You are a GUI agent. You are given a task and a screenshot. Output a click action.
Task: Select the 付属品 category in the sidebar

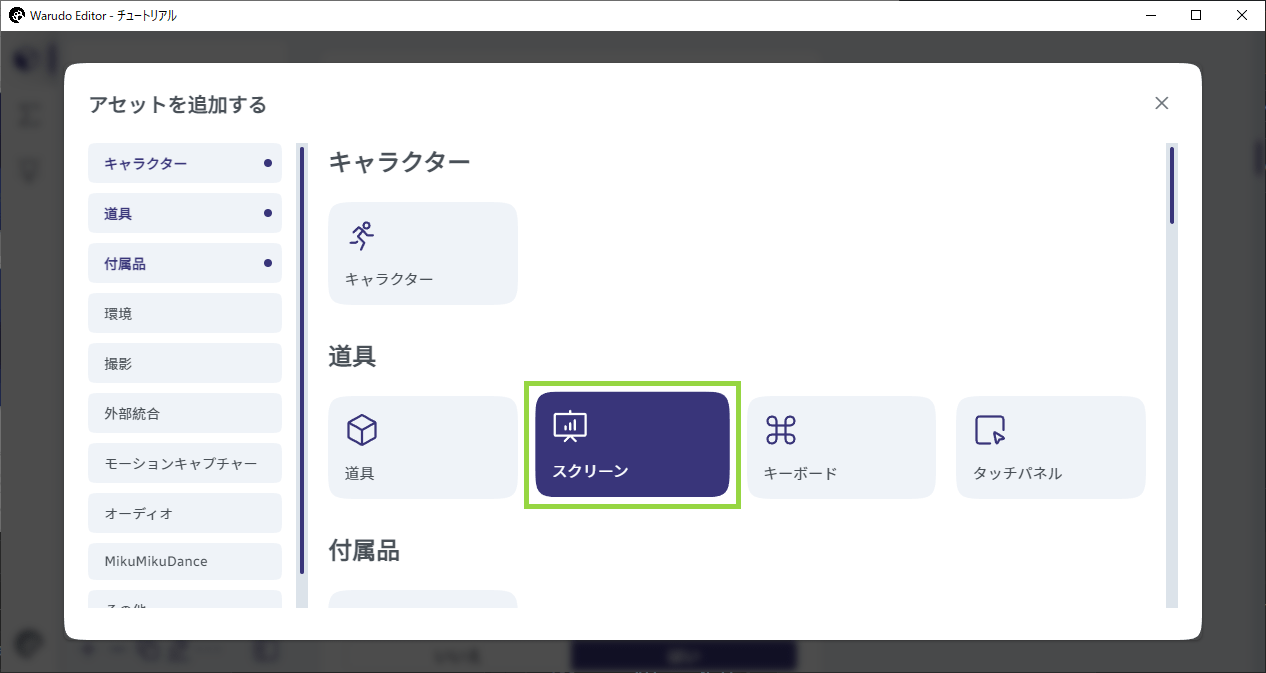click(x=185, y=263)
